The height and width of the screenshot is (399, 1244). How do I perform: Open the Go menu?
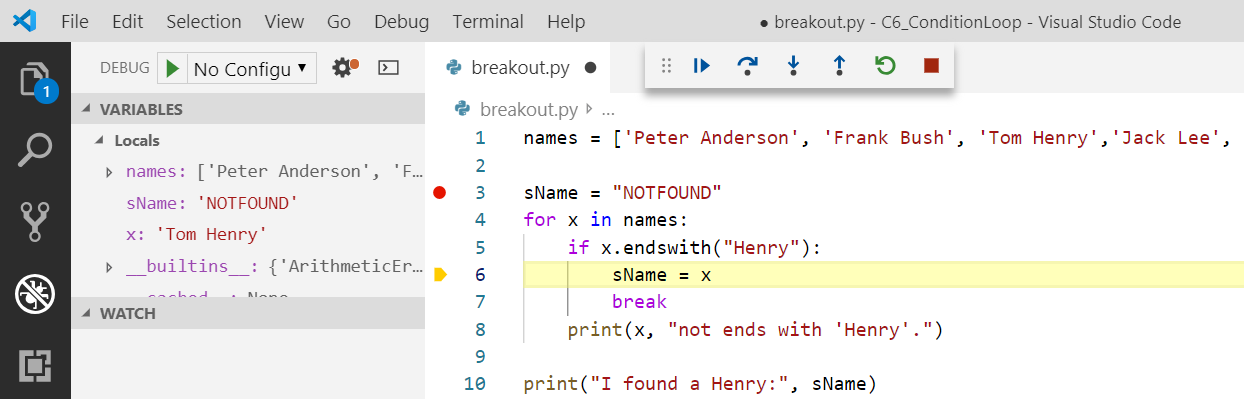coord(339,21)
